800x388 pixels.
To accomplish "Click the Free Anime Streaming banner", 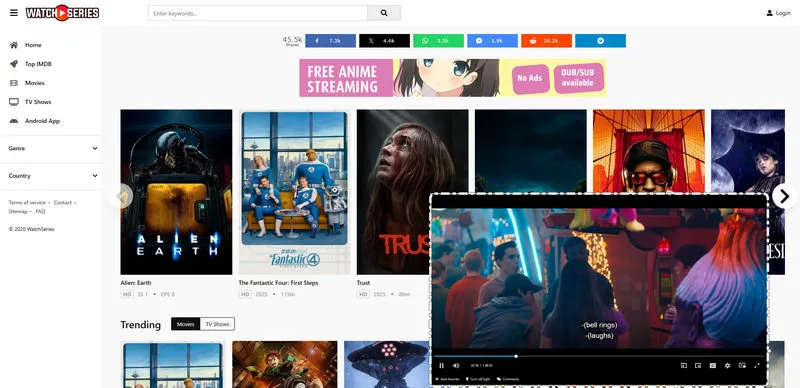I will point(453,78).
